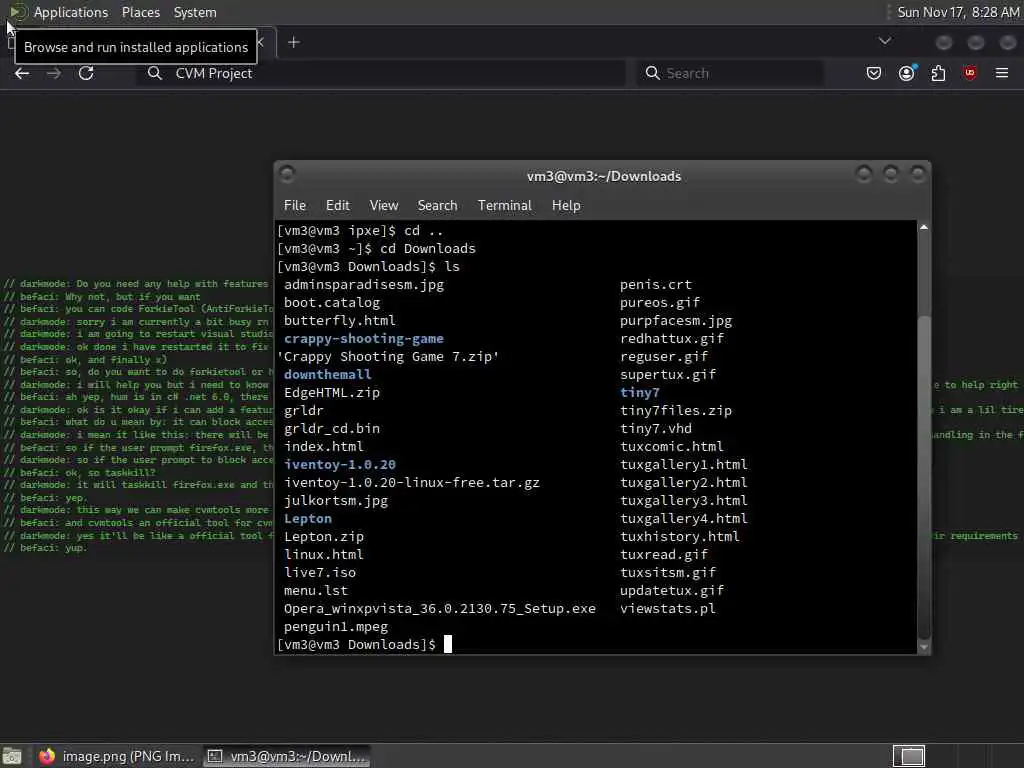1024x768 pixels.
Task: Open the terminal Help menu
Action: pos(566,206)
